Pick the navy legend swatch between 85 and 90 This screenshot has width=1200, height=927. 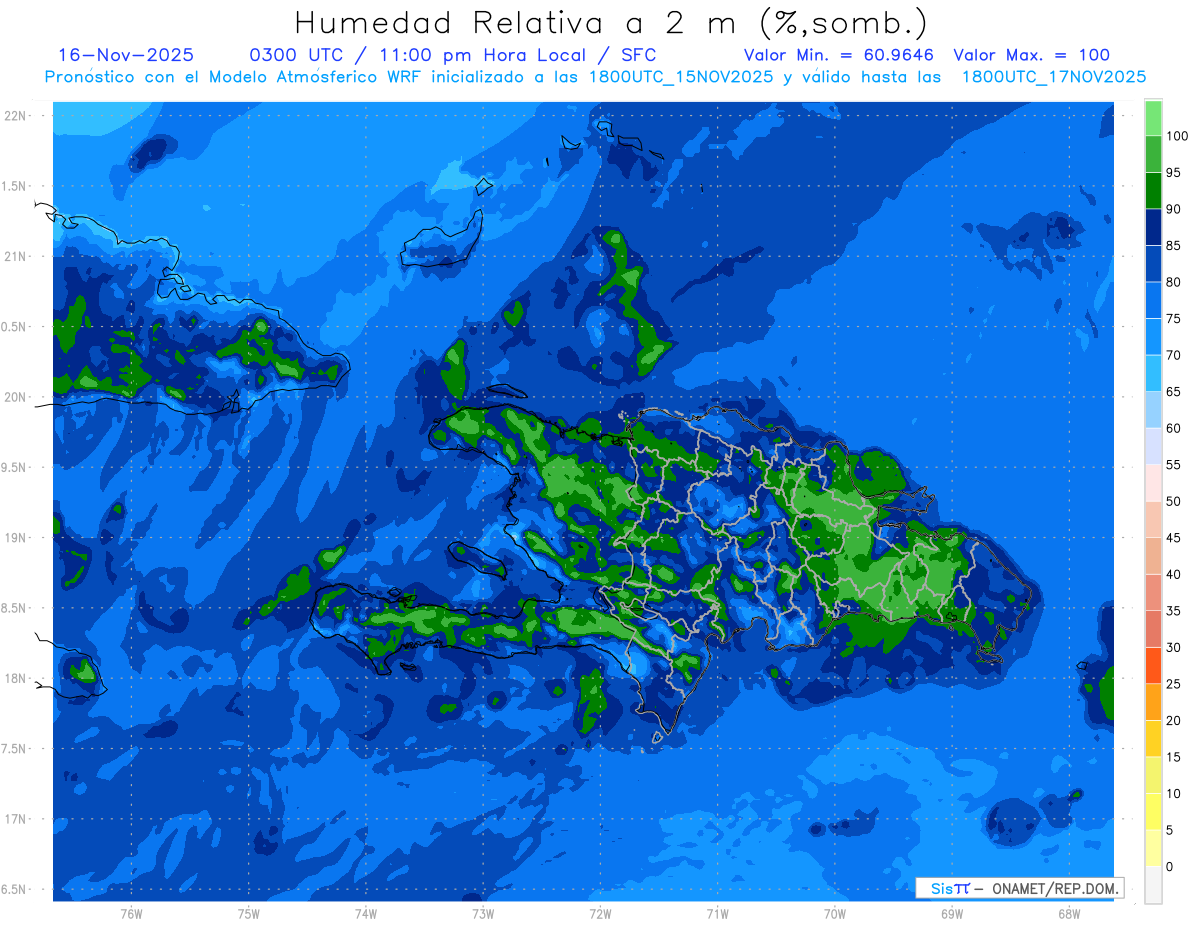pos(1153,227)
